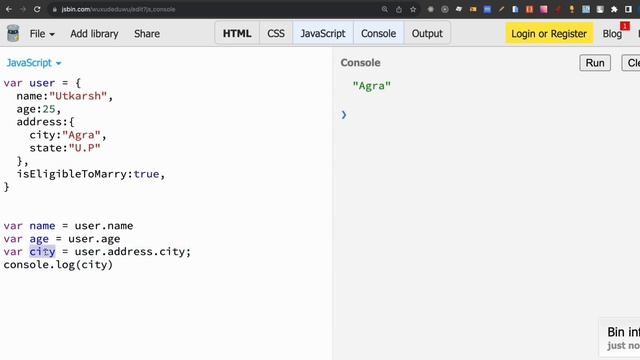Click Login or Register button
Image resolution: width=640 pixels, height=360 pixels.
pos(549,34)
